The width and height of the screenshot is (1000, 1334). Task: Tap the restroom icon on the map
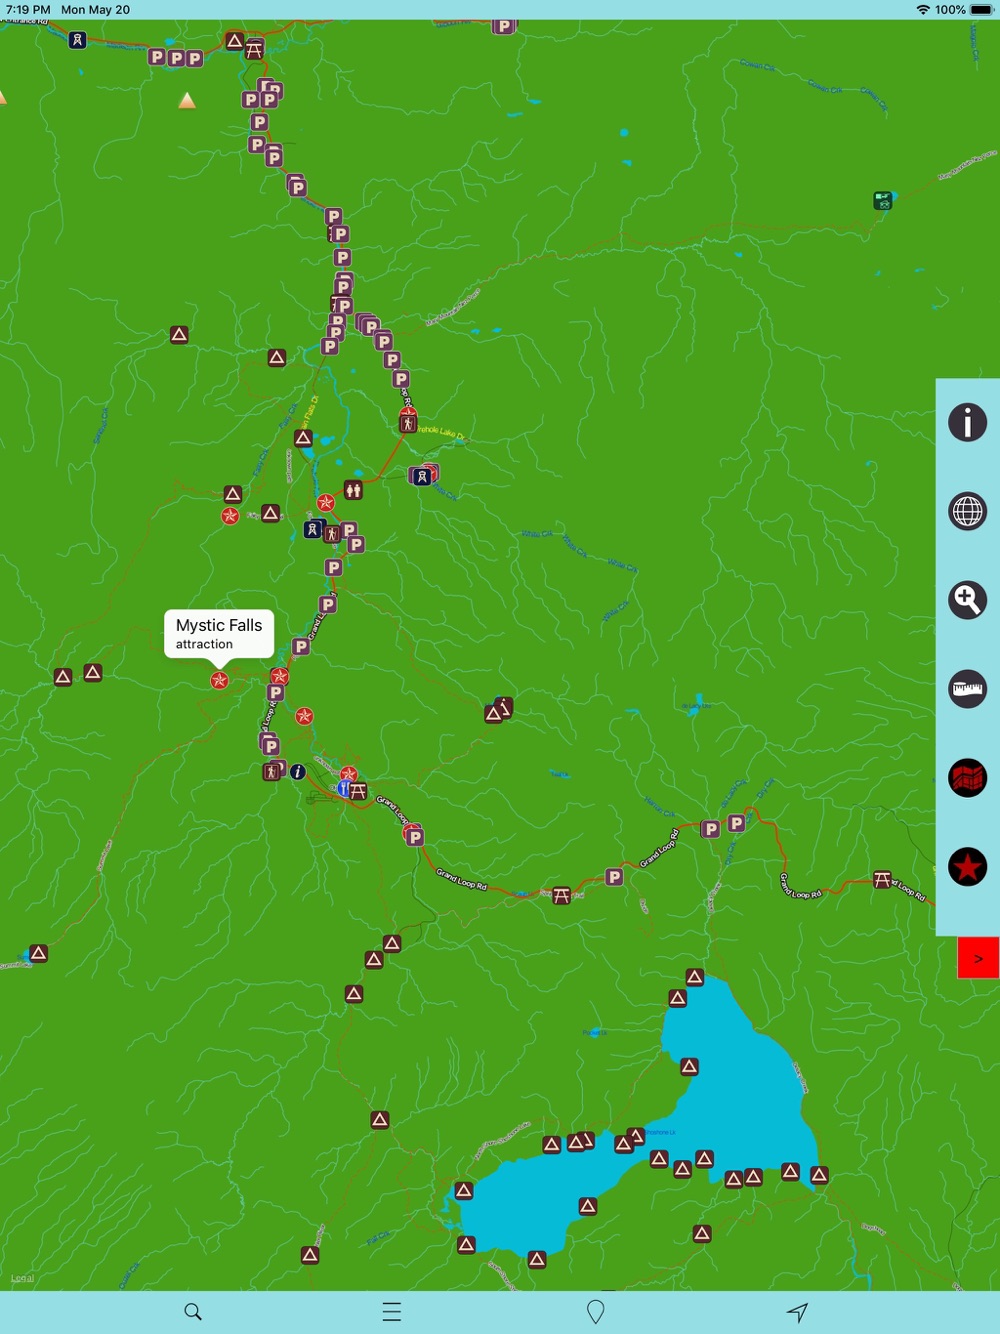[x=353, y=490]
